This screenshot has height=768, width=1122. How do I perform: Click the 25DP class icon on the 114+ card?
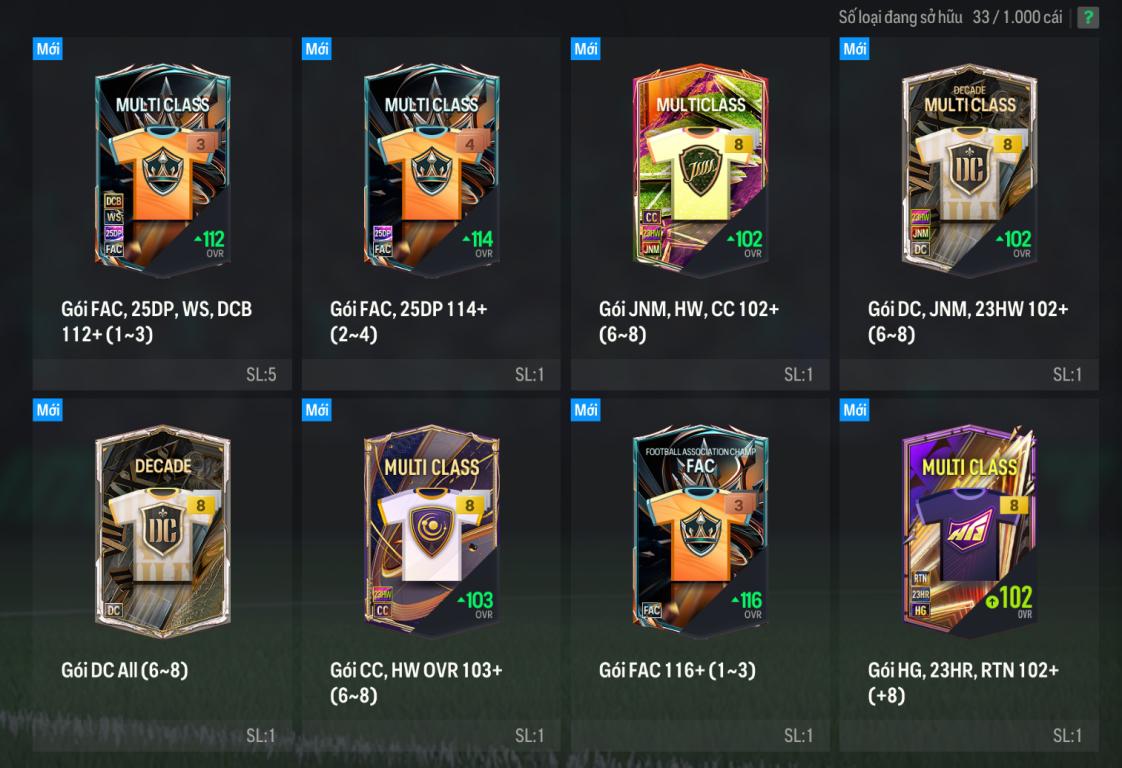tap(383, 233)
